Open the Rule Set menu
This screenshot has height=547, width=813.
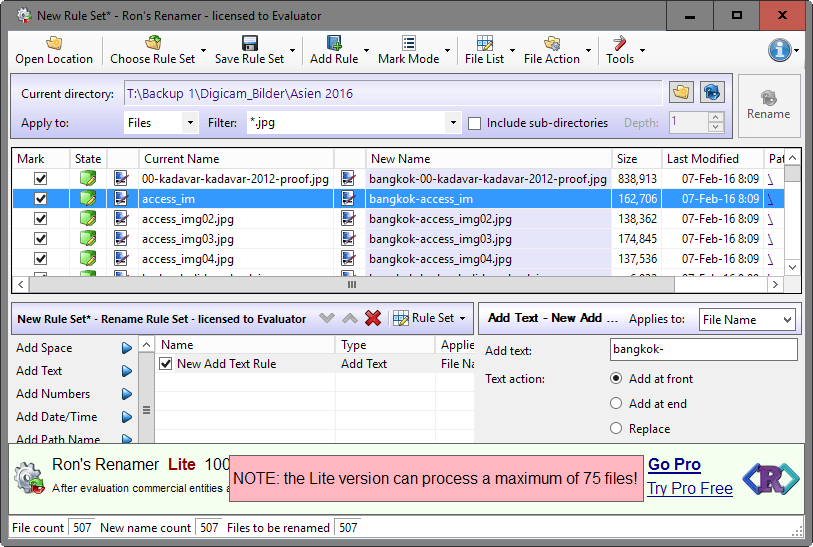431,318
